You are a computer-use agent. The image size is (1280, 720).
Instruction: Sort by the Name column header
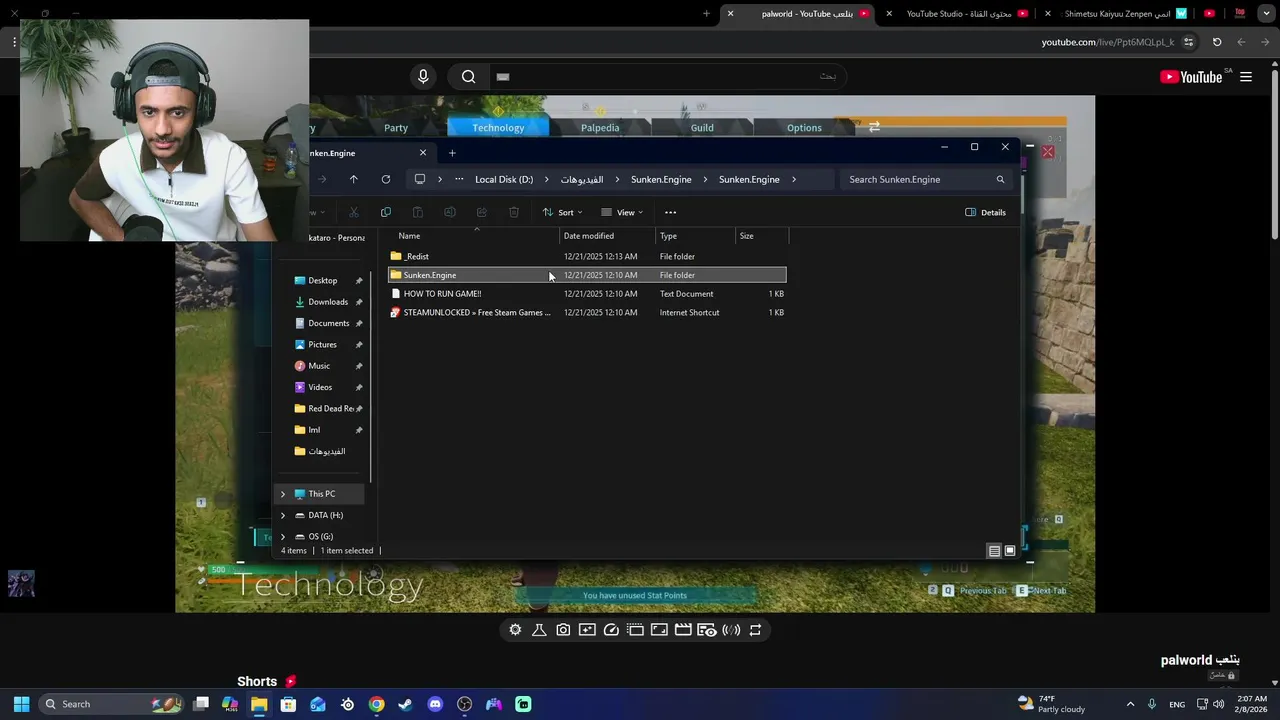coord(409,236)
